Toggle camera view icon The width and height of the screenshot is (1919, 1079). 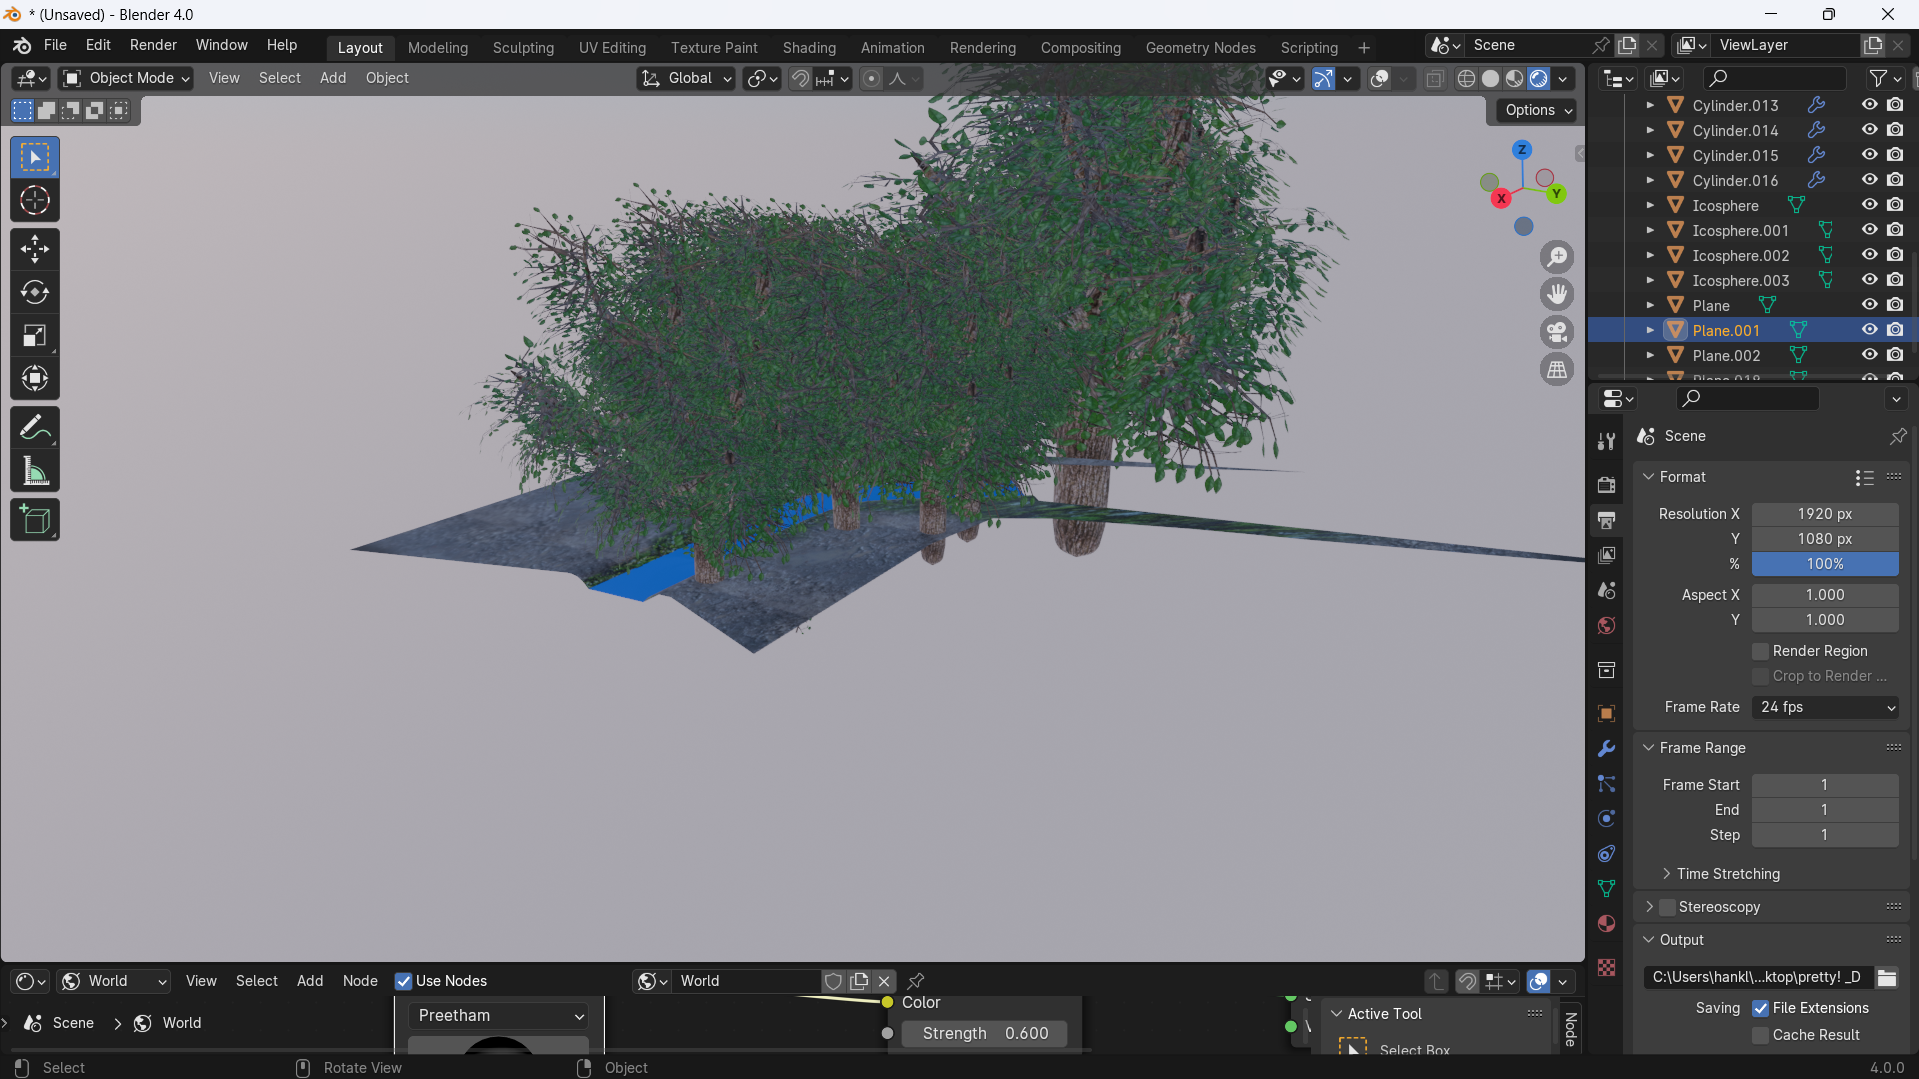(1557, 332)
